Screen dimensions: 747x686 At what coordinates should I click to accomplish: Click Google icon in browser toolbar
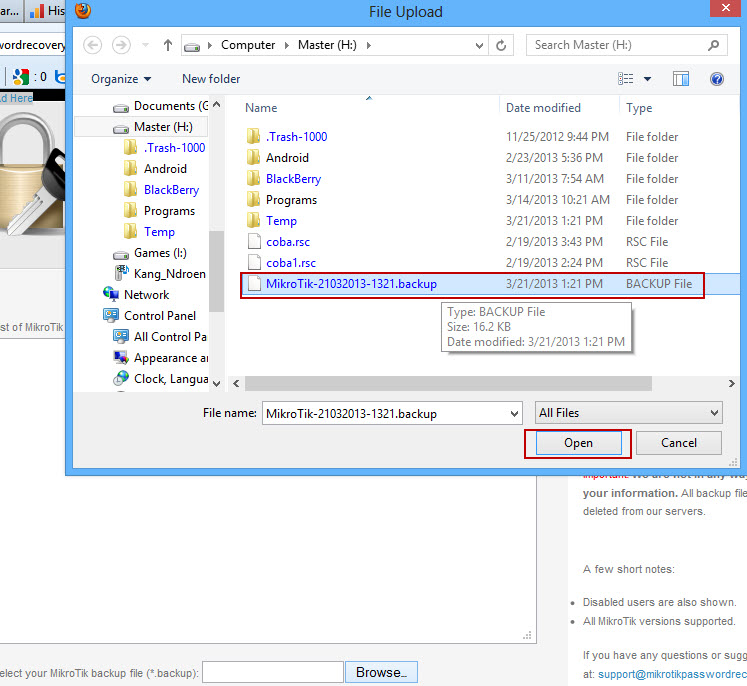coord(20,77)
